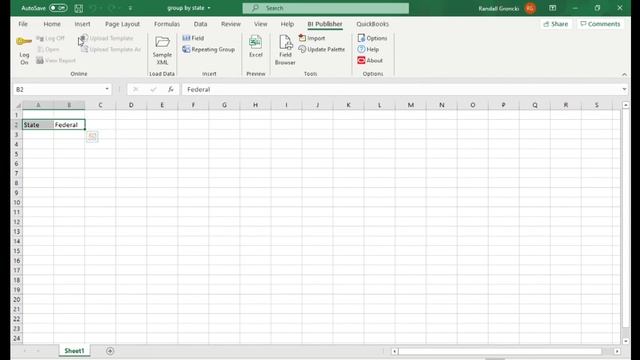
Task: Switch to the Page Layout tab
Action: pos(122,24)
